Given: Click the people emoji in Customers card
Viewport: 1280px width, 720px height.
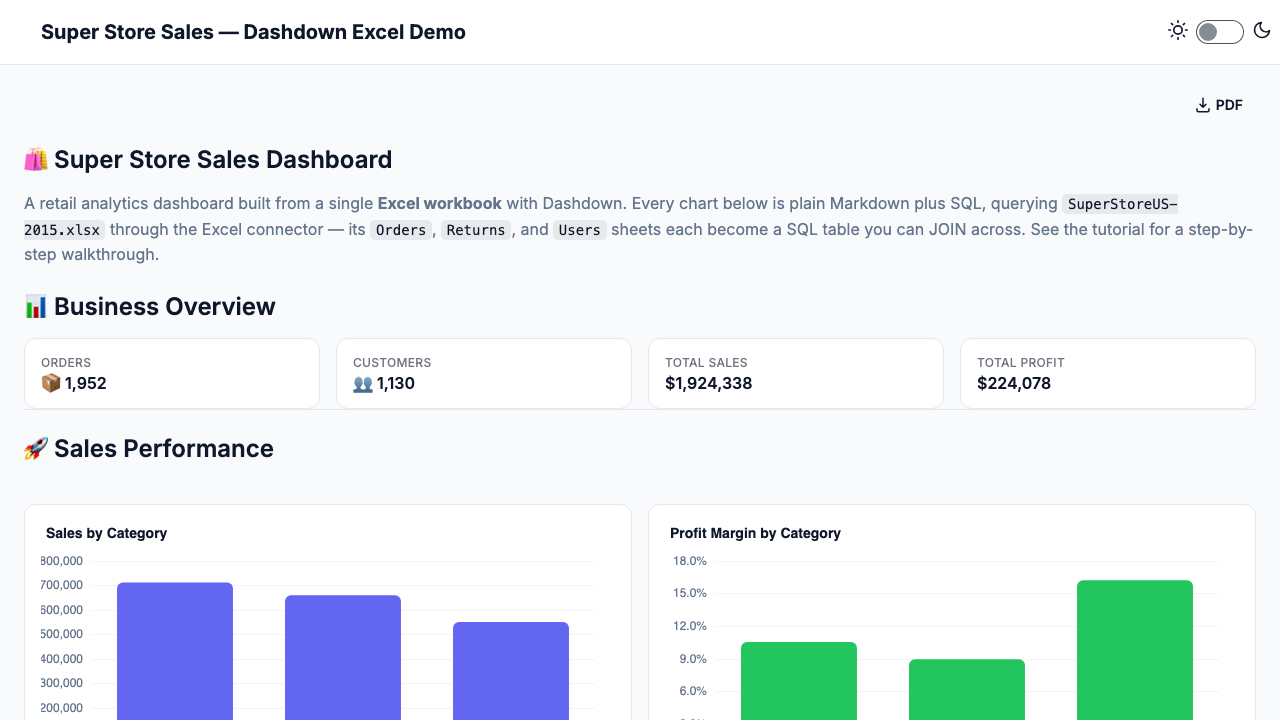Looking at the screenshot, I should pos(363,383).
